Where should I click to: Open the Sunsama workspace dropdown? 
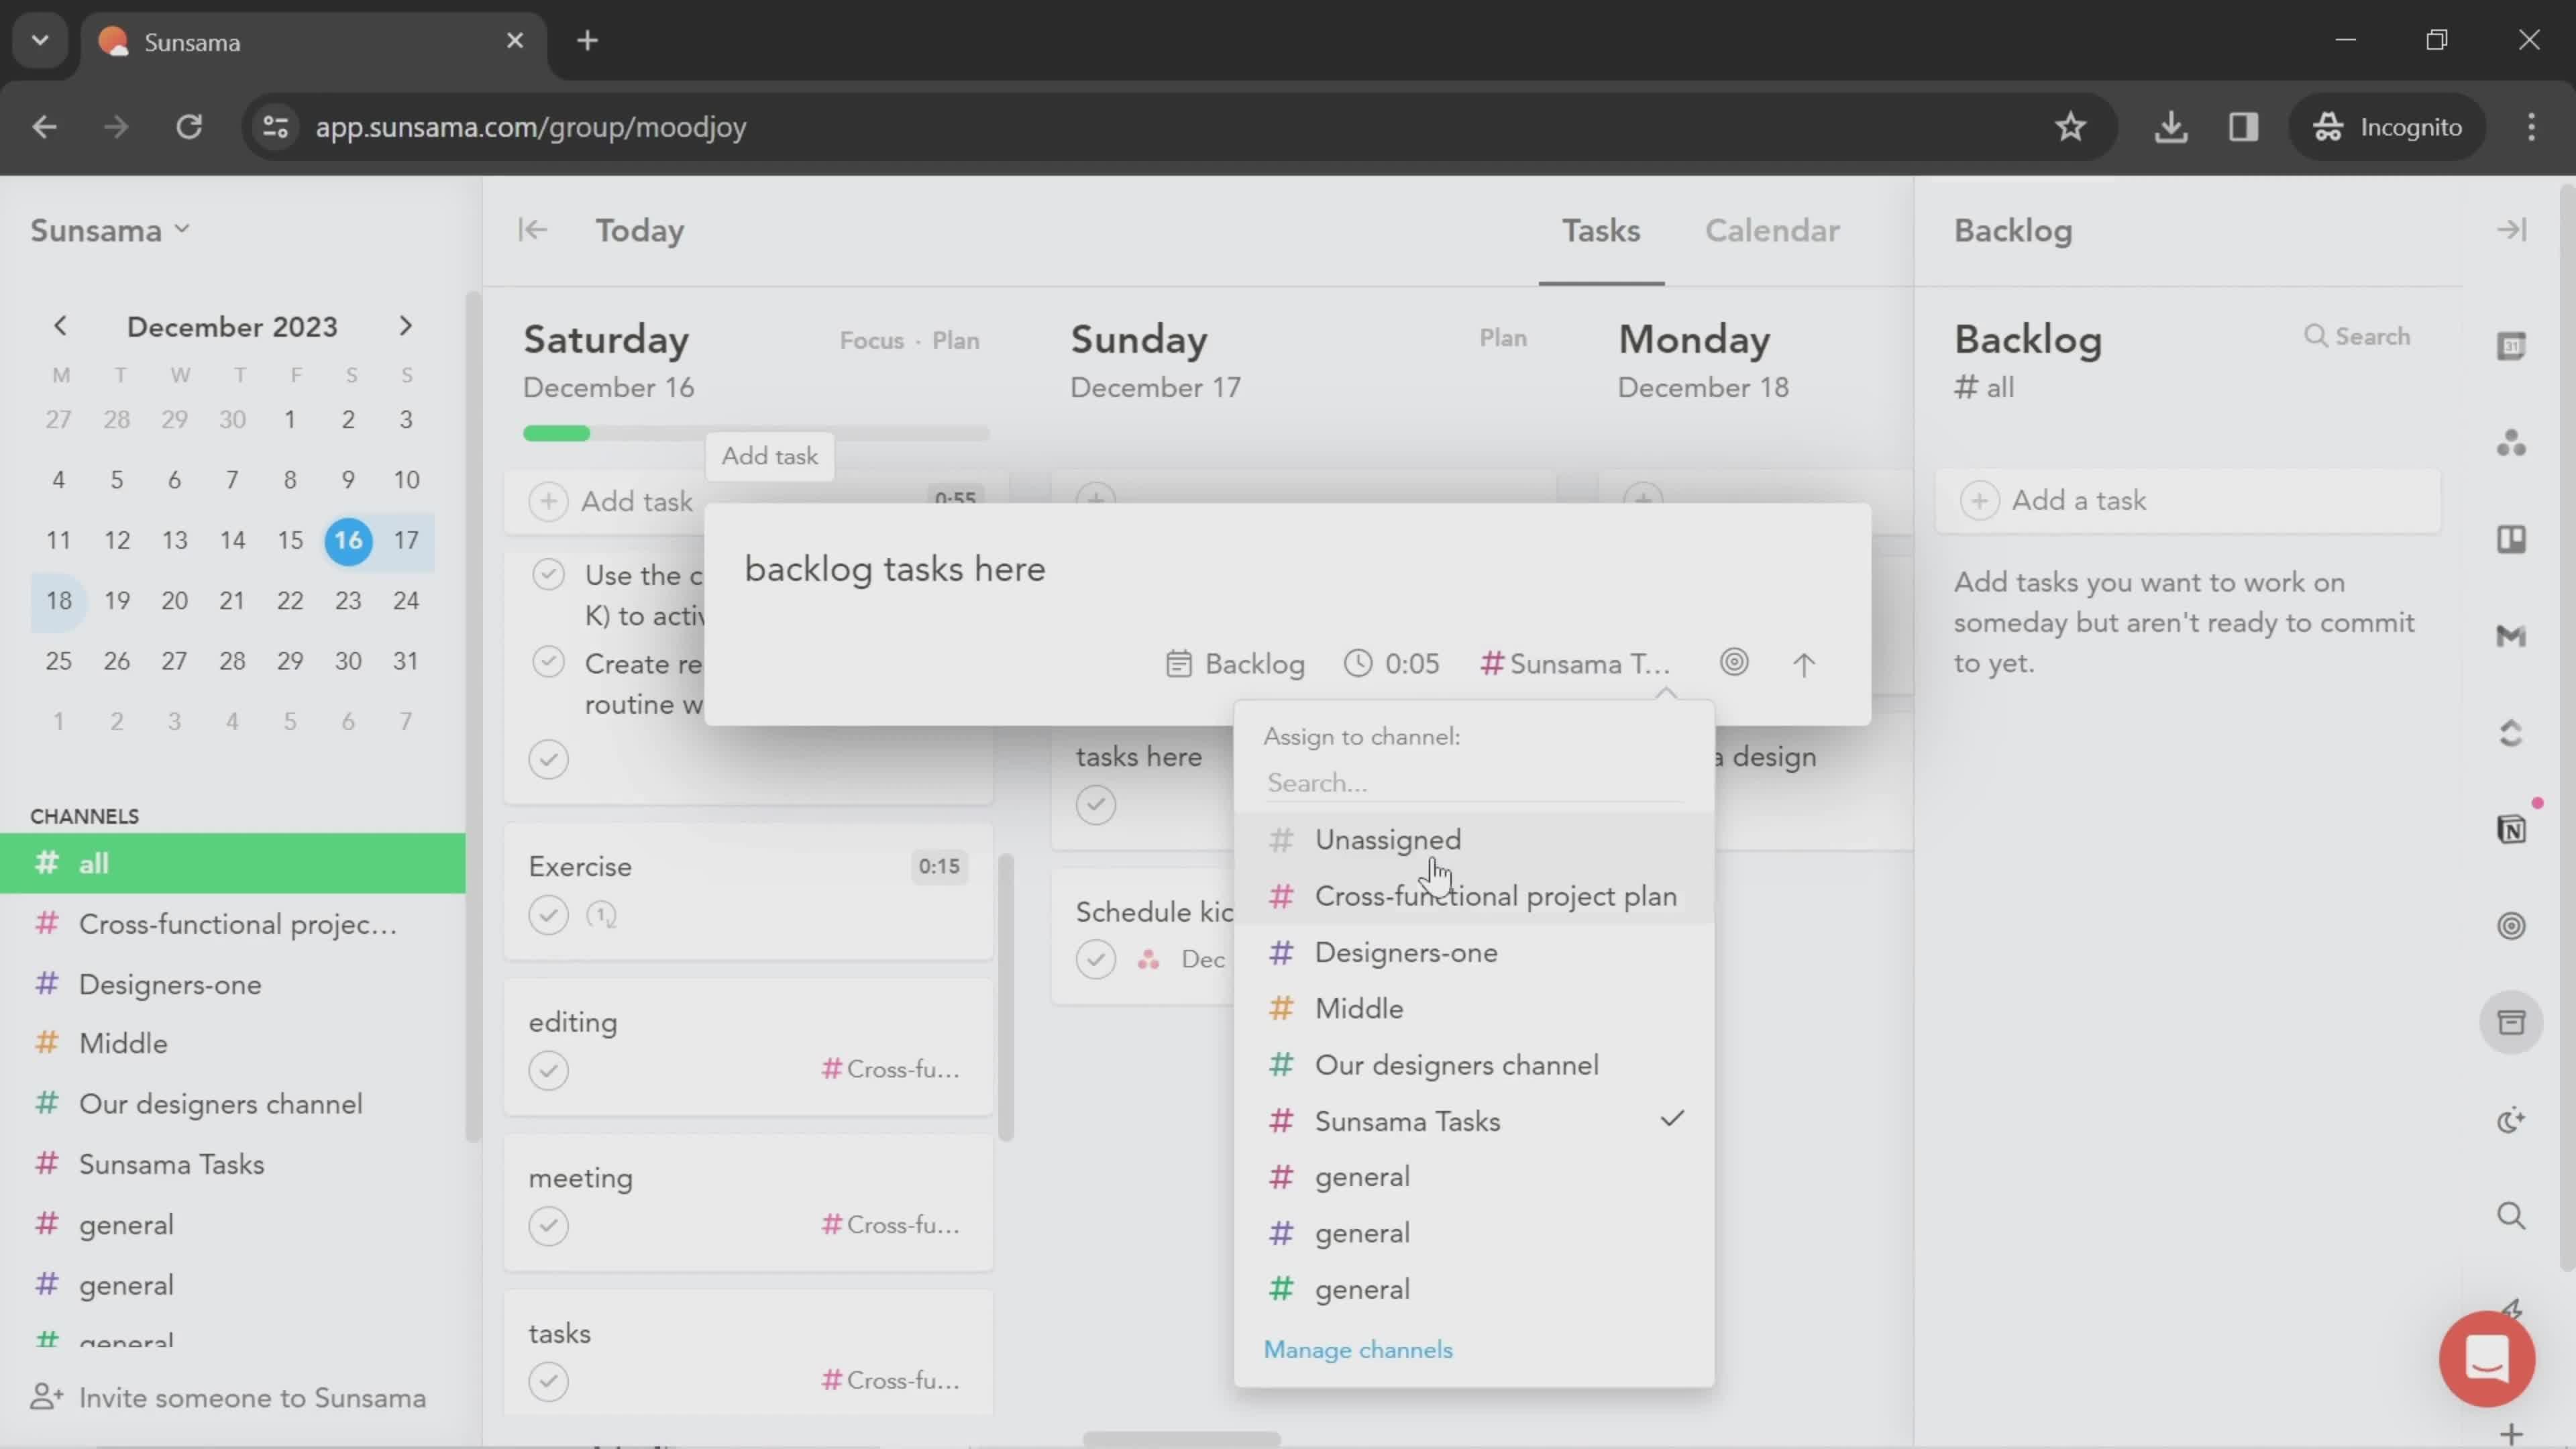tap(109, 231)
